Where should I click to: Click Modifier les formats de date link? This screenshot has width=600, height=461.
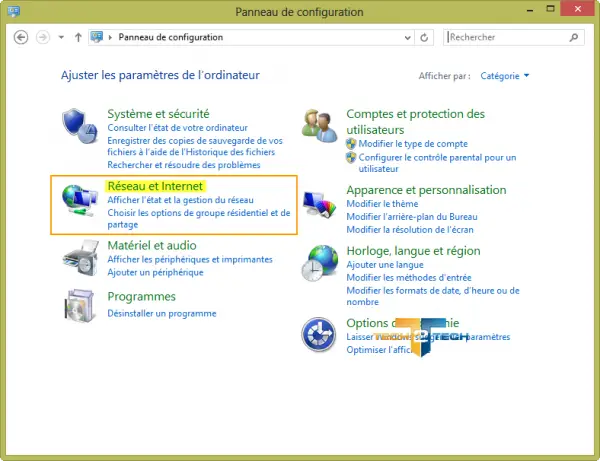click(x=433, y=296)
